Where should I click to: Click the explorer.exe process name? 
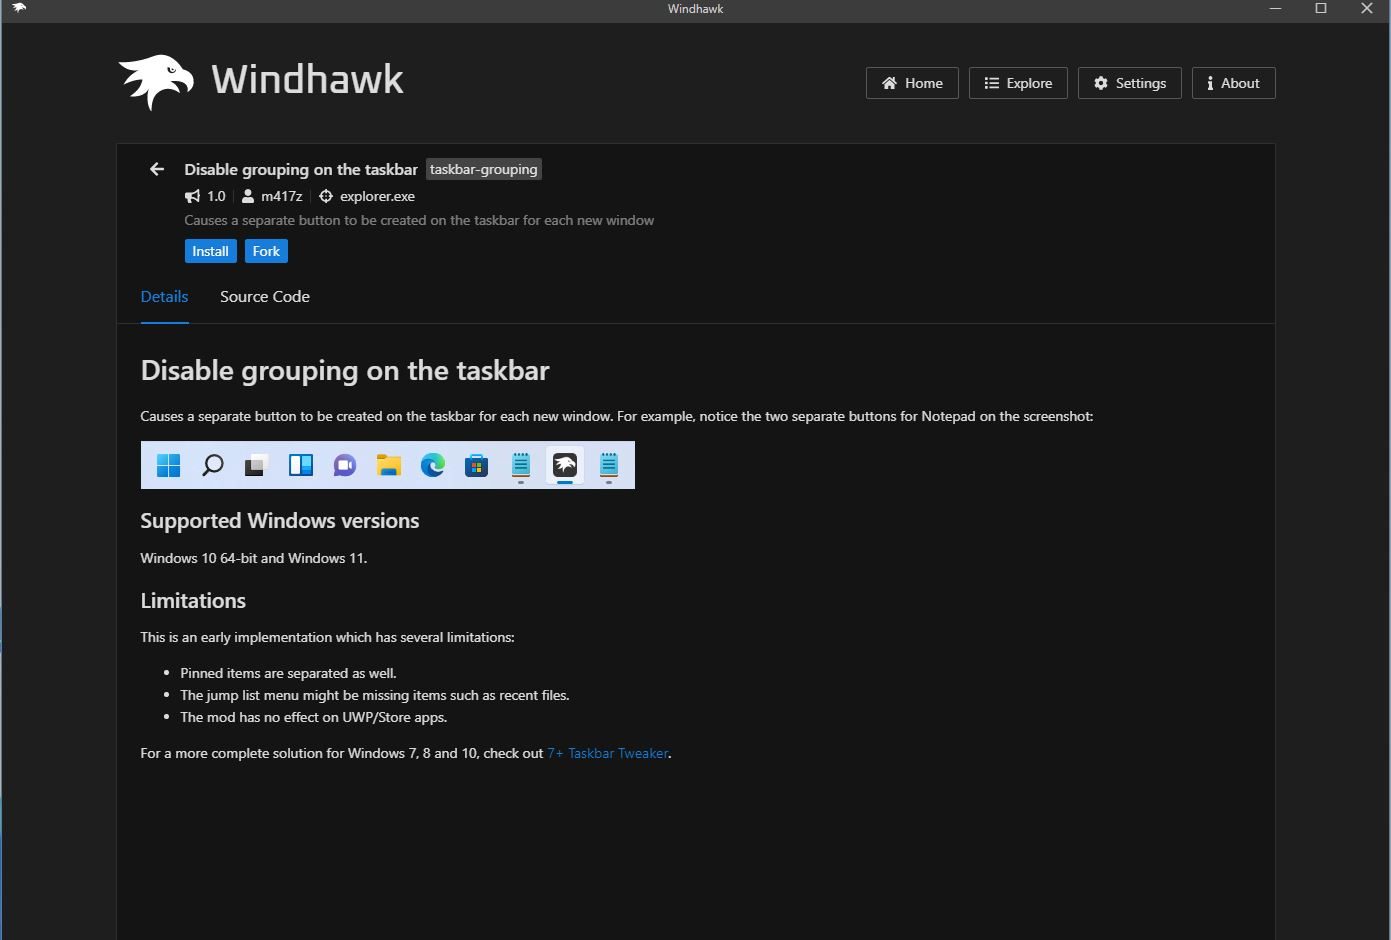pos(377,196)
